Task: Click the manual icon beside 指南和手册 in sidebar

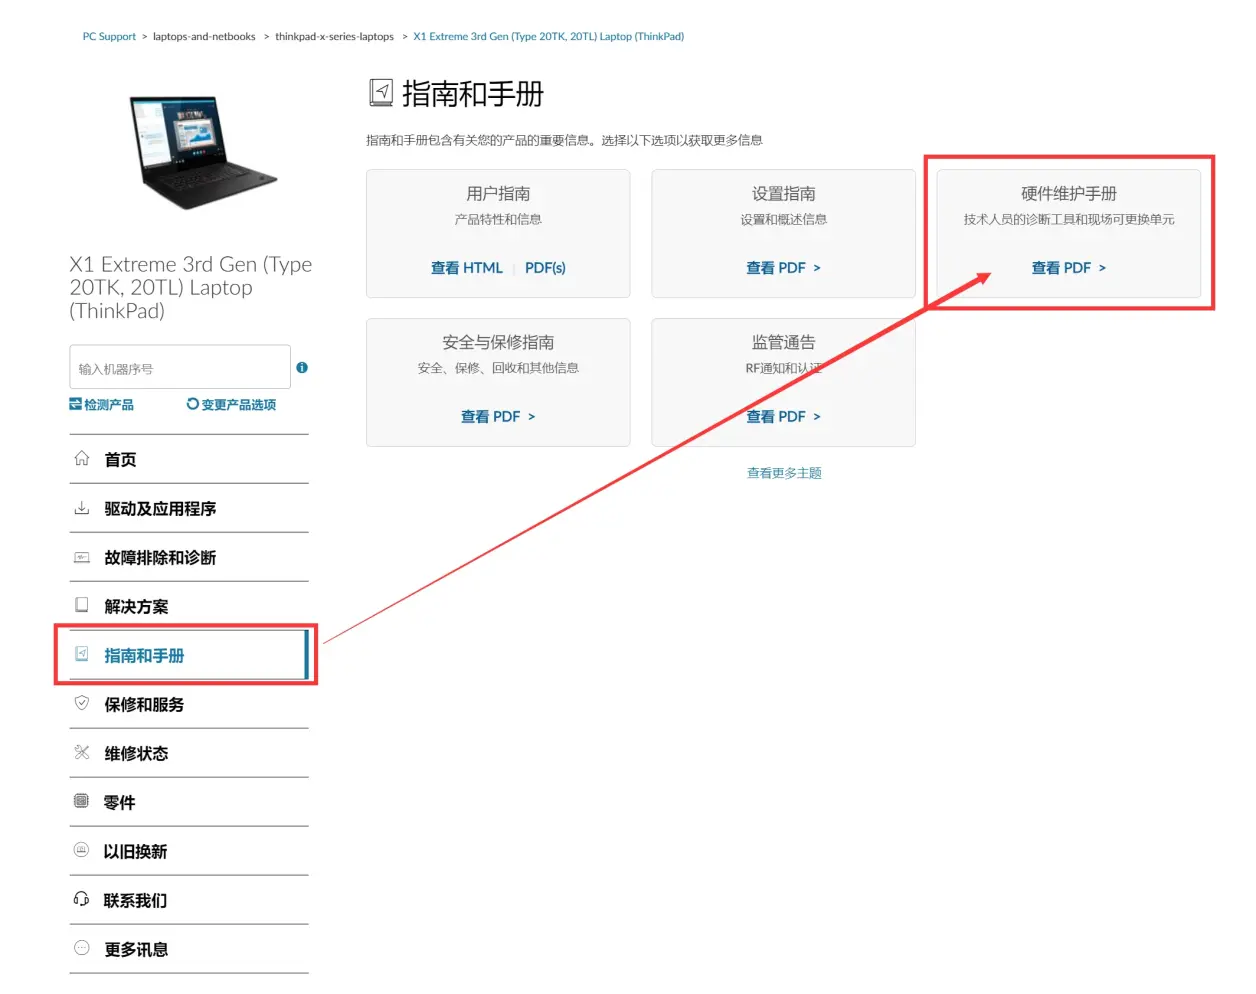Action: (82, 654)
